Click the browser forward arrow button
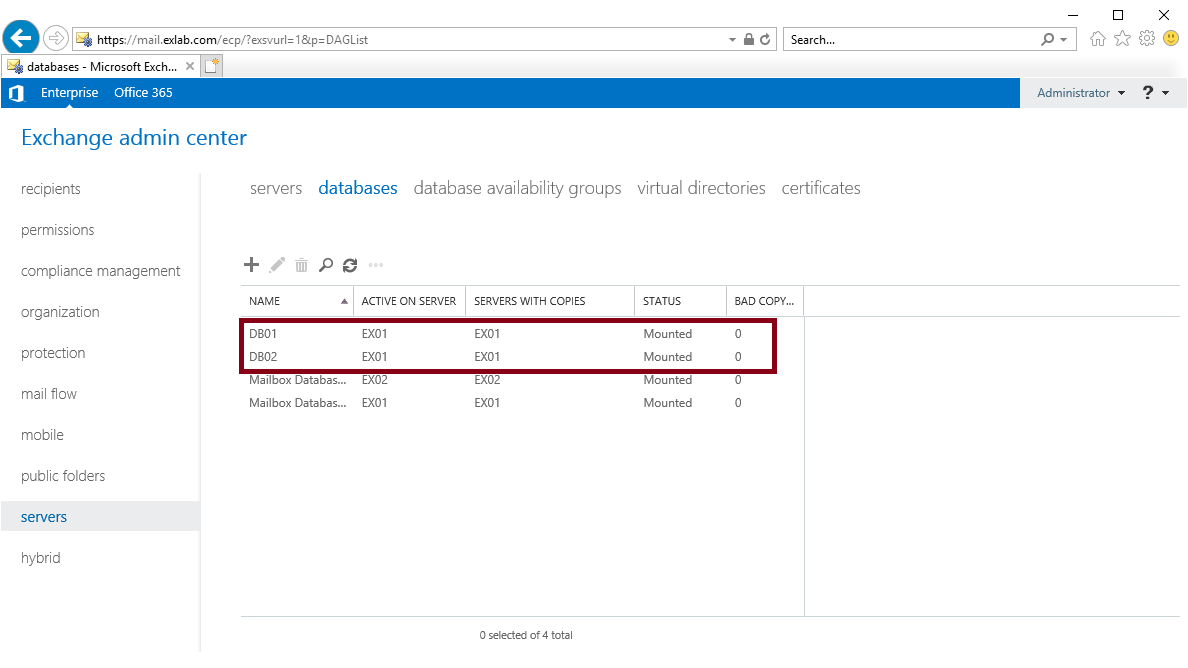 [55, 38]
